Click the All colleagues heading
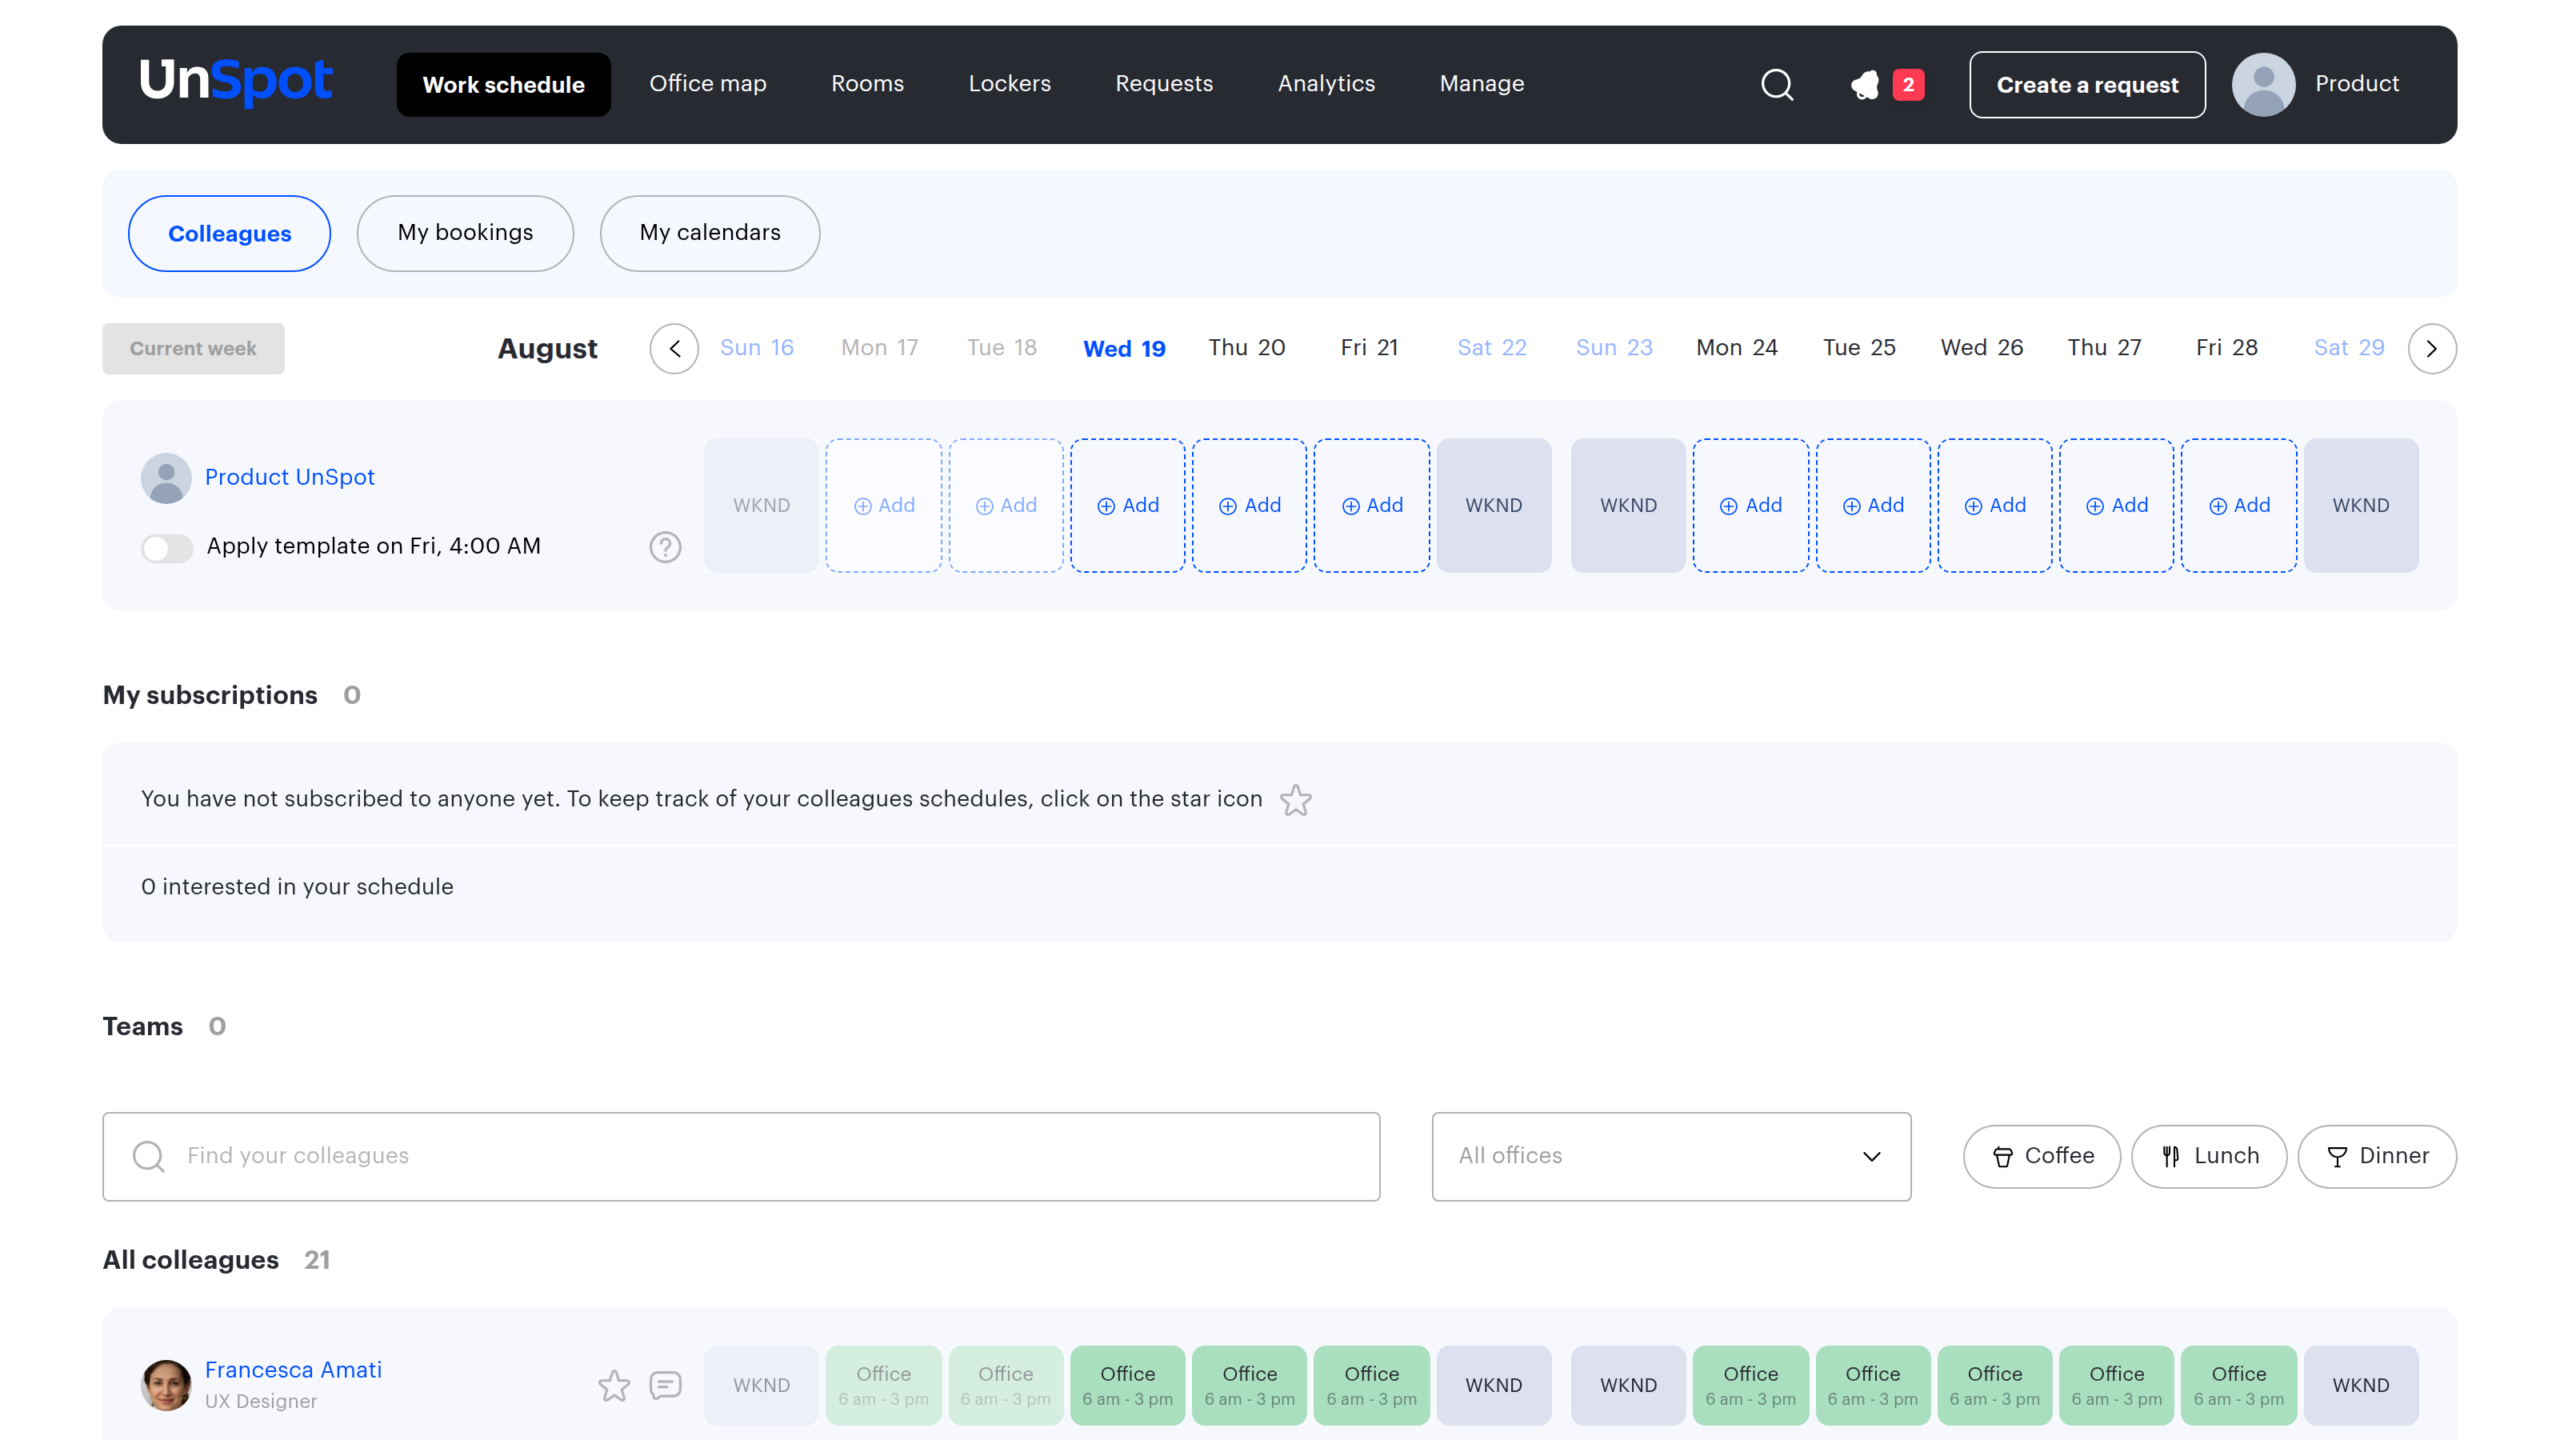Viewport: 2560px width, 1440px height. pos(191,1260)
